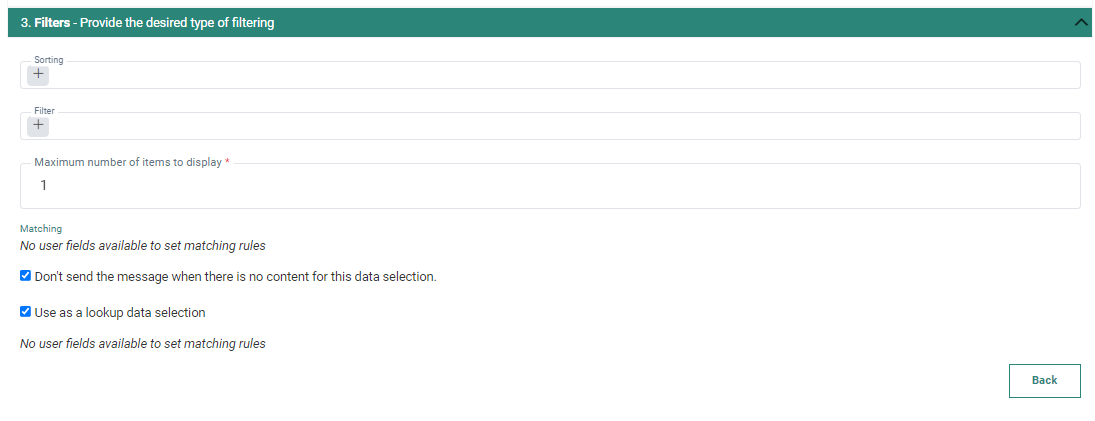The height and width of the screenshot is (421, 1095).
Task: Add a filter rule with the plus icon
Action: click(x=38, y=125)
